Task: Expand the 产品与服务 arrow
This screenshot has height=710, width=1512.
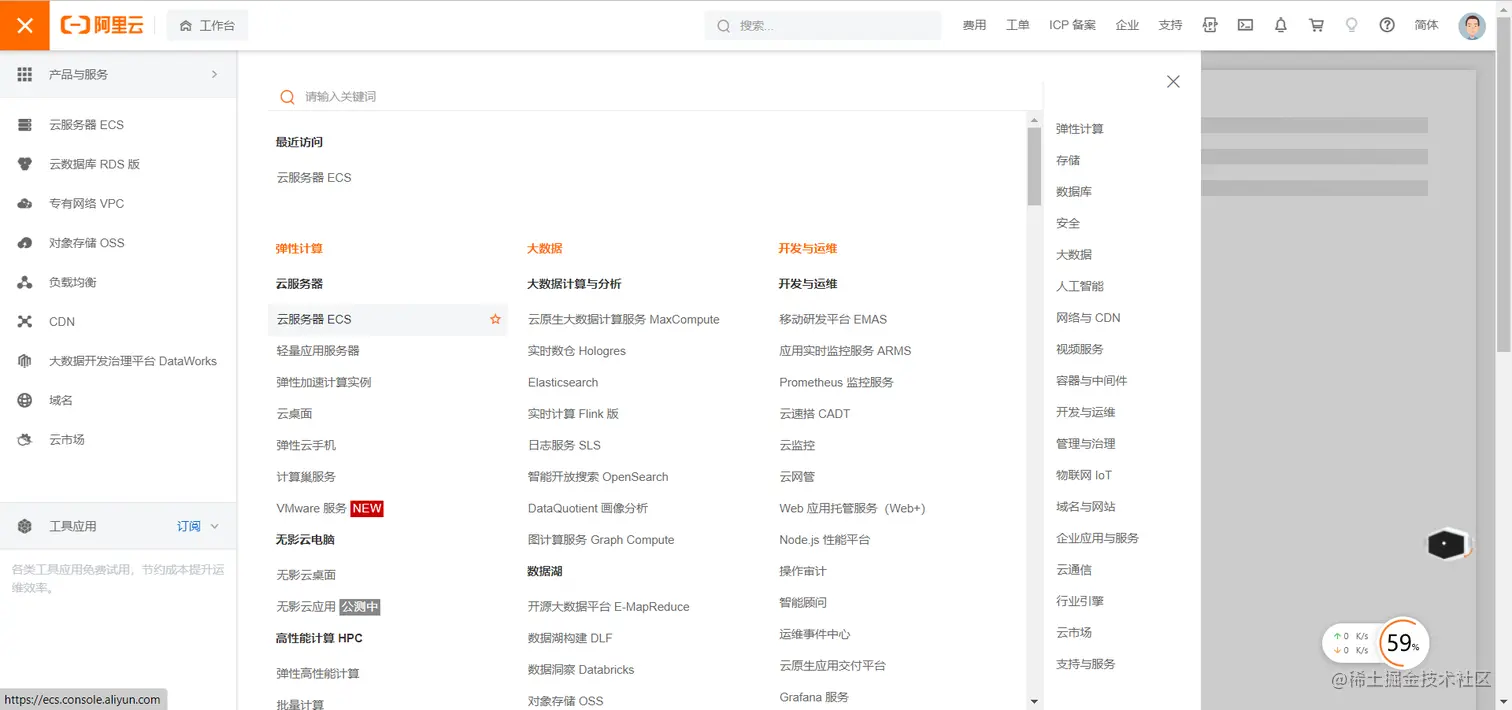Action: [213, 73]
